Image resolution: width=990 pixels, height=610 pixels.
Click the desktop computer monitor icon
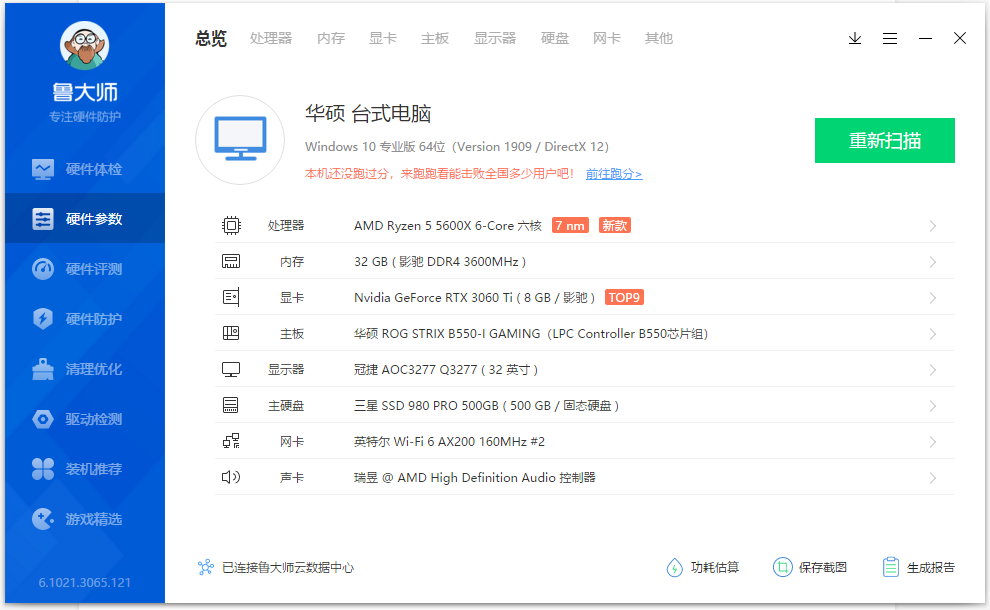tap(240, 140)
